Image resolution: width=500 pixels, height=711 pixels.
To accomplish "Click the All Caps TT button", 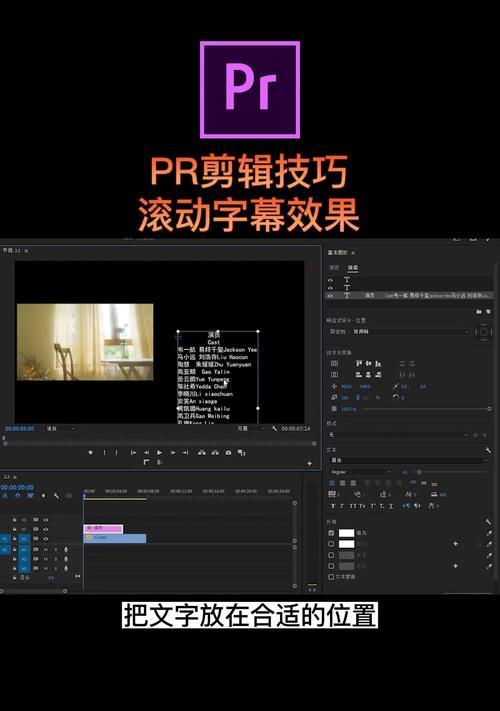I will (352, 506).
